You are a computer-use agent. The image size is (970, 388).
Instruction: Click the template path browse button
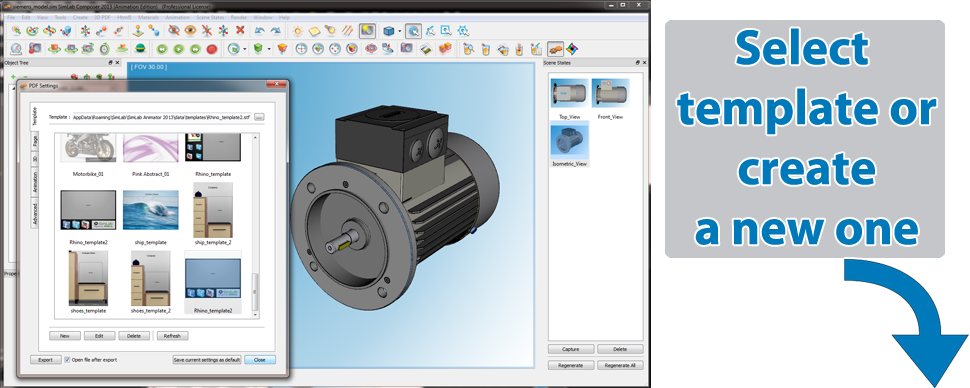(x=259, y=117)
